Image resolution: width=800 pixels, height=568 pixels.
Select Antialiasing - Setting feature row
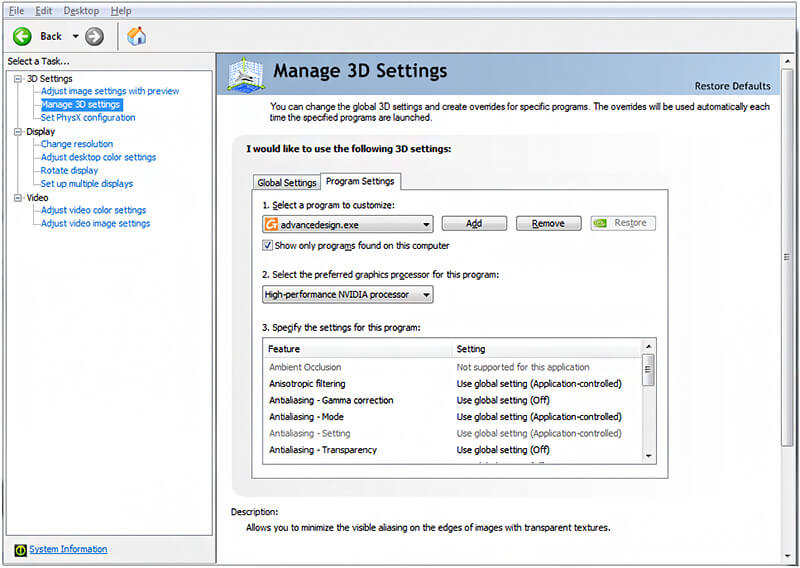coord(453,434)
